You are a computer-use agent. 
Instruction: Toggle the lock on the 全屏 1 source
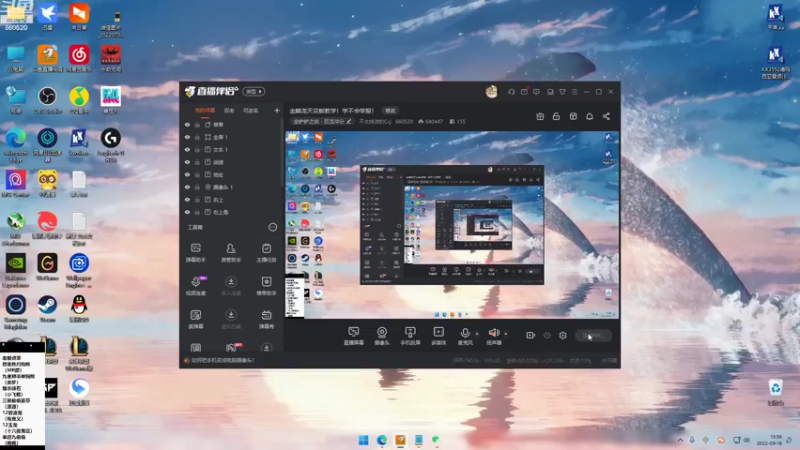pos(197,137)
